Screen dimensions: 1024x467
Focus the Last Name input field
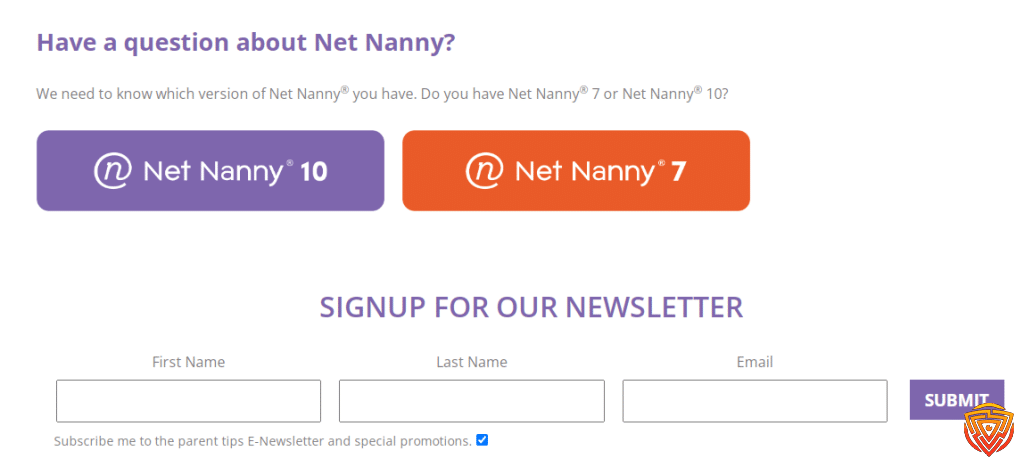472,401
